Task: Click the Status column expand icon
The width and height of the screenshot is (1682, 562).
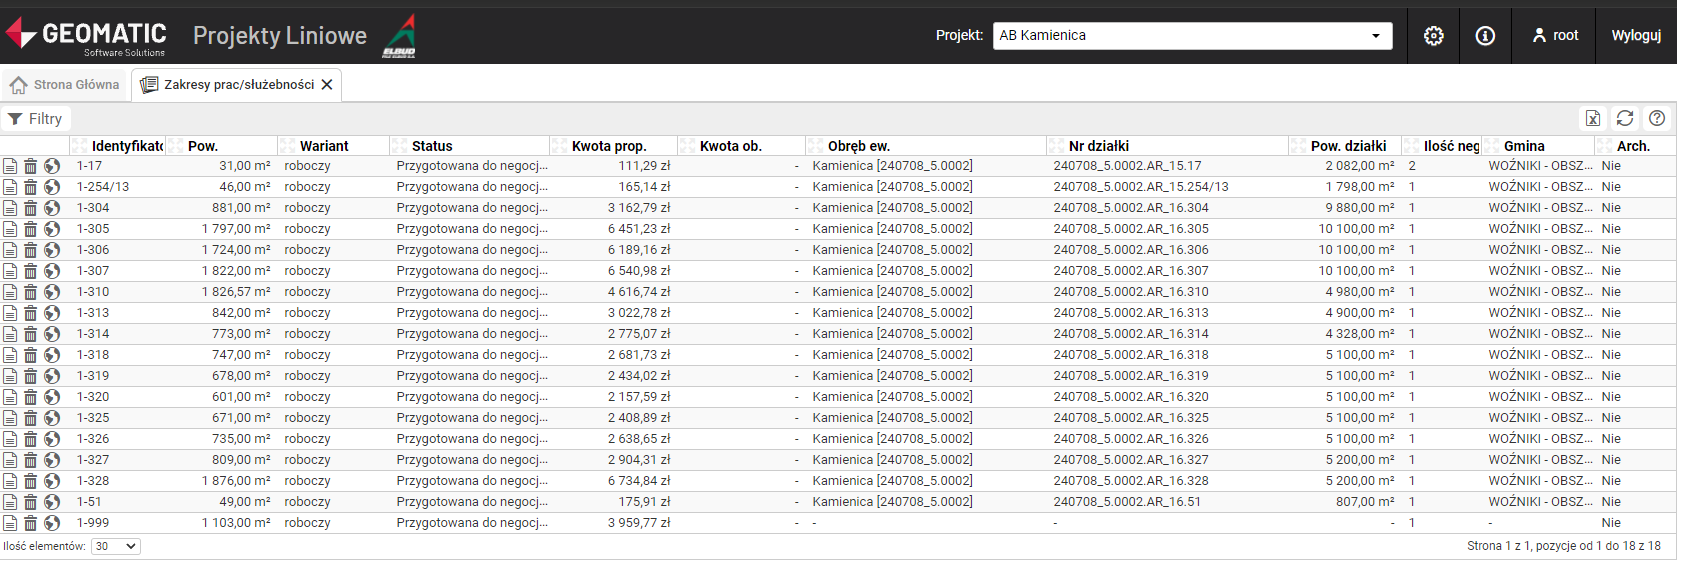Action: [399, 146]
